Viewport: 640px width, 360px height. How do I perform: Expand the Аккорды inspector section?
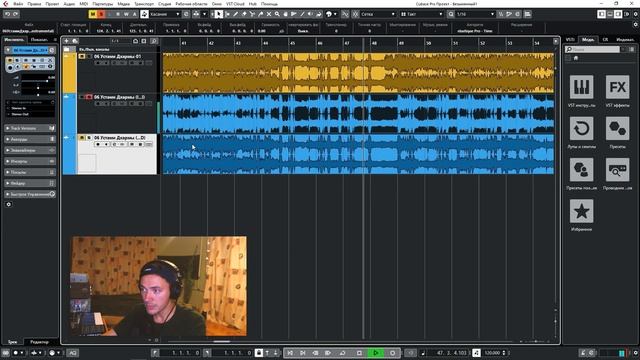[30, 139]
